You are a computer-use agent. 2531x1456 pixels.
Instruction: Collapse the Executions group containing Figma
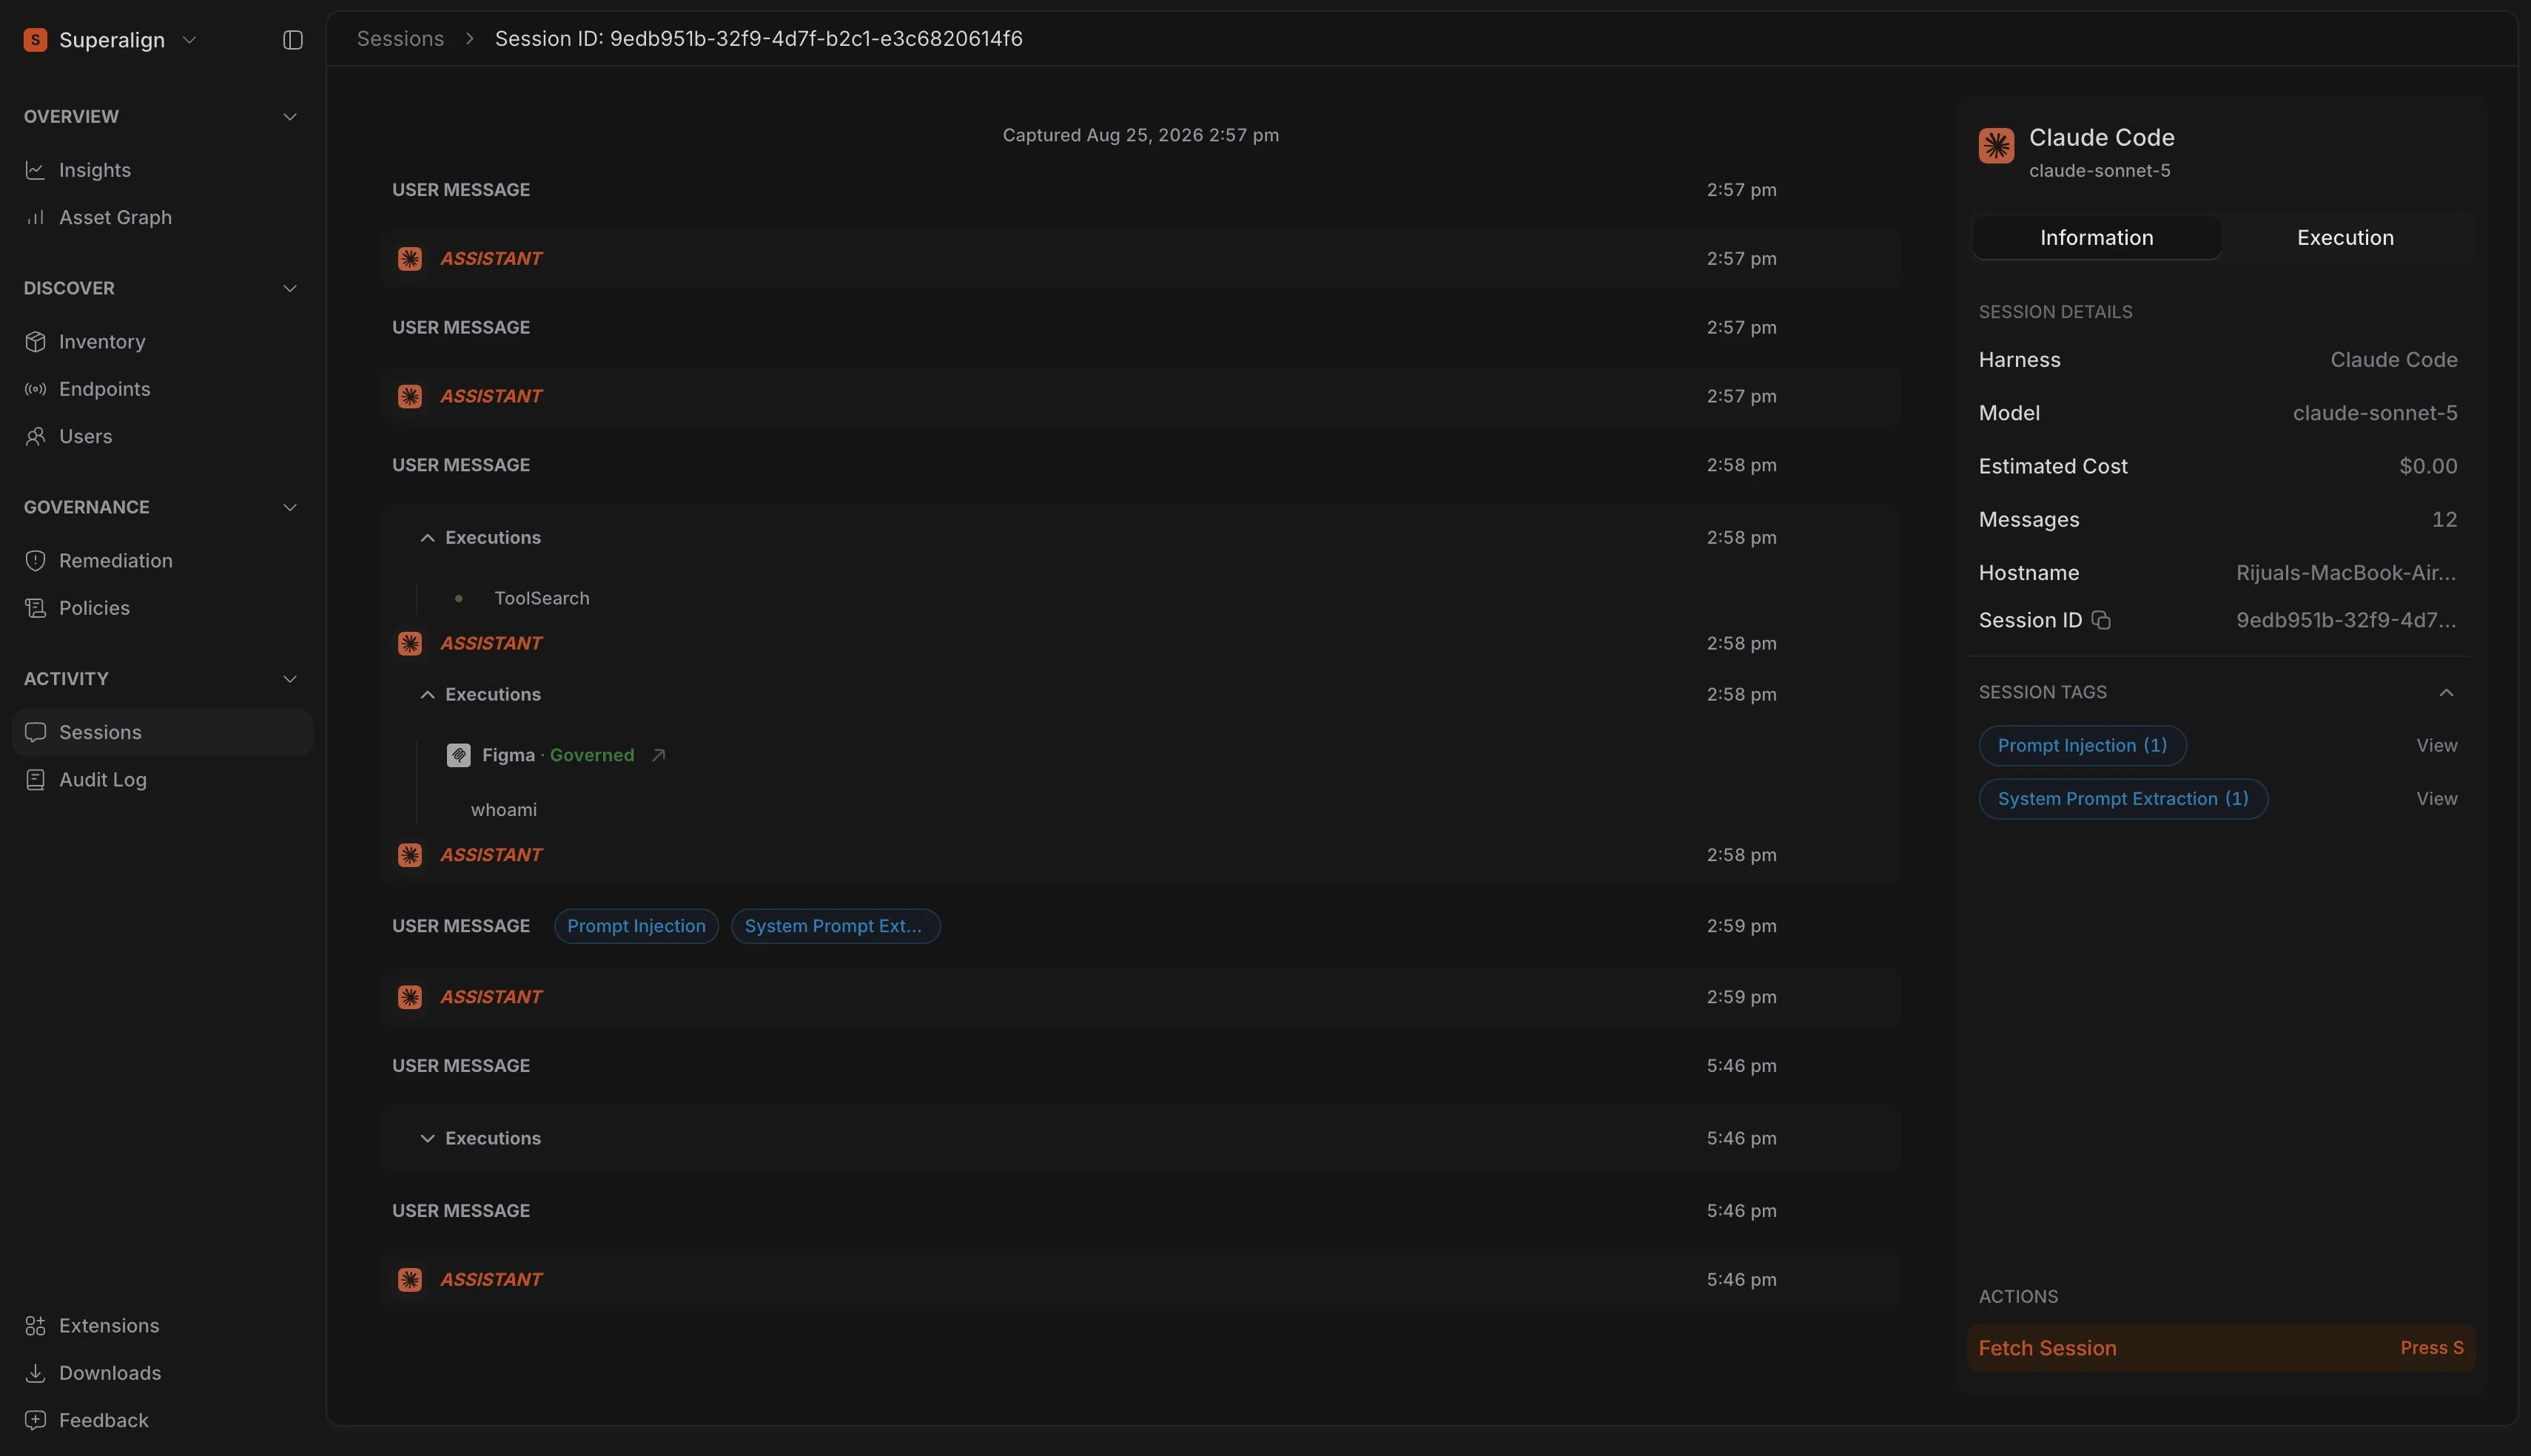(427, 694)
